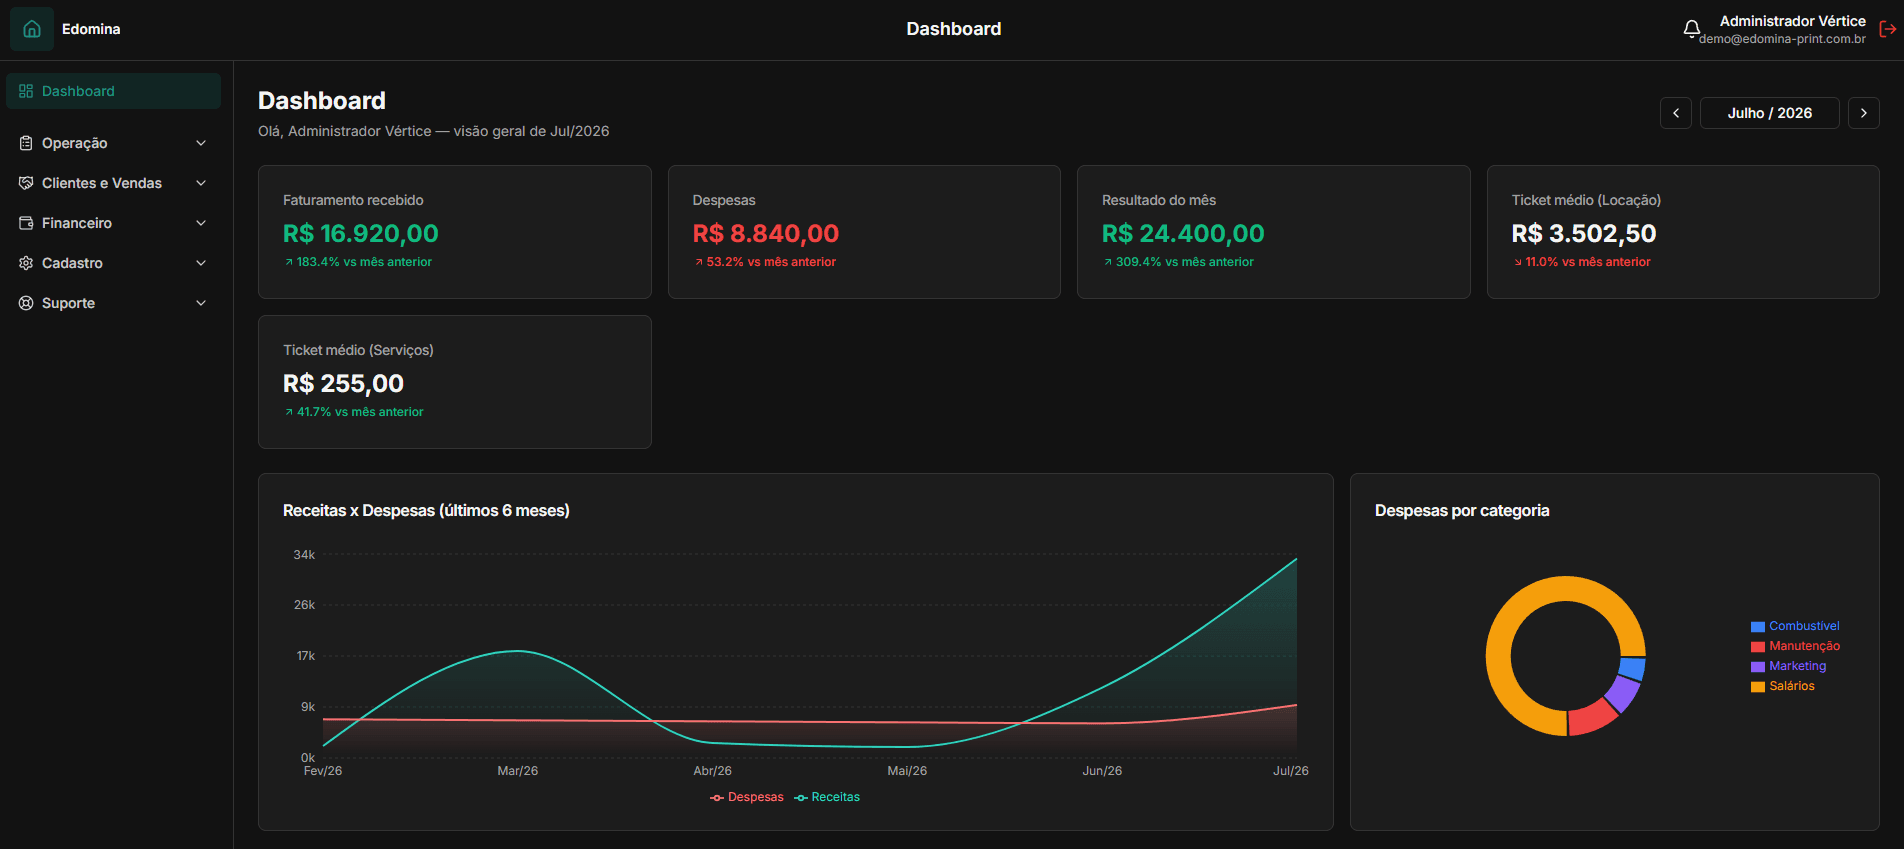Expand the Operação chevron
Viewport: 1904px width, 849px height.
click(x=201, y=143)
